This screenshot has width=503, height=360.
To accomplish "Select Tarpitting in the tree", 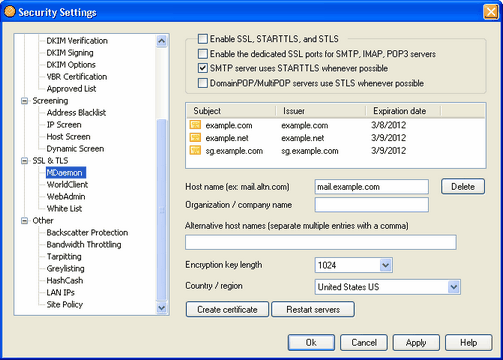I will point(64,257).
